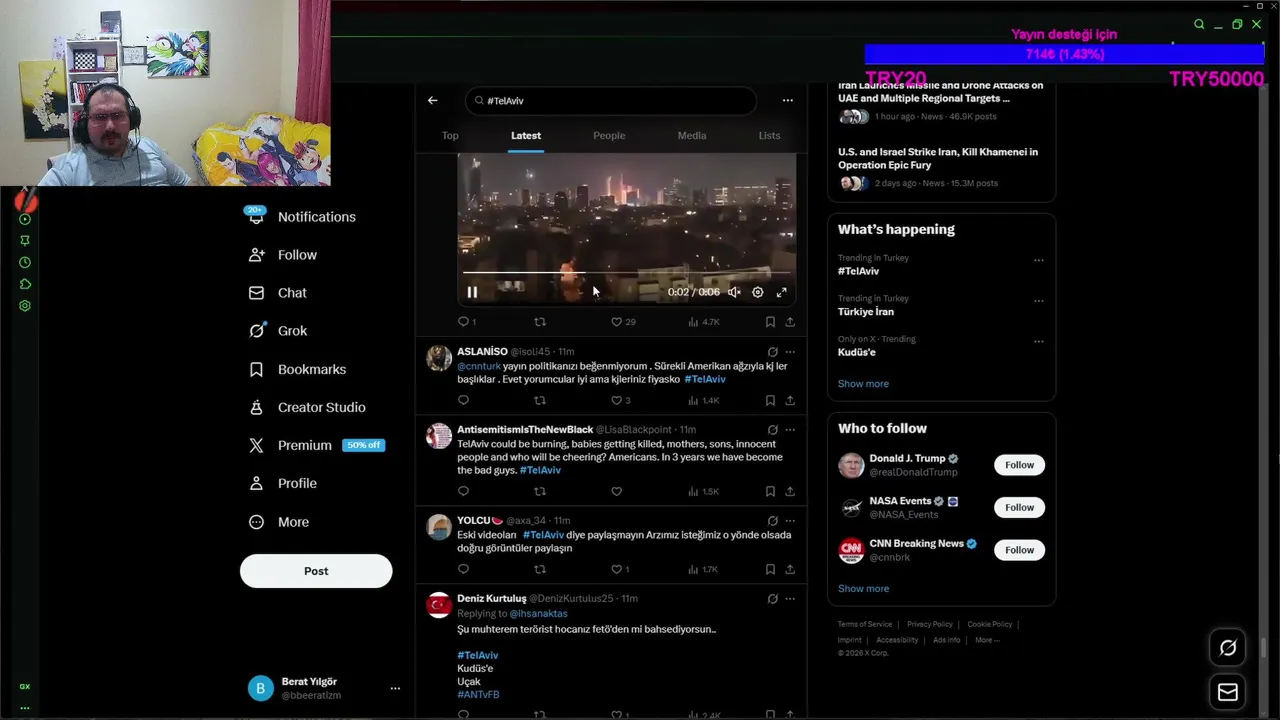Share AntisemitismIsTheNewBlack's post
This screenshot has width=1280, height=720.
coord(790,491)
